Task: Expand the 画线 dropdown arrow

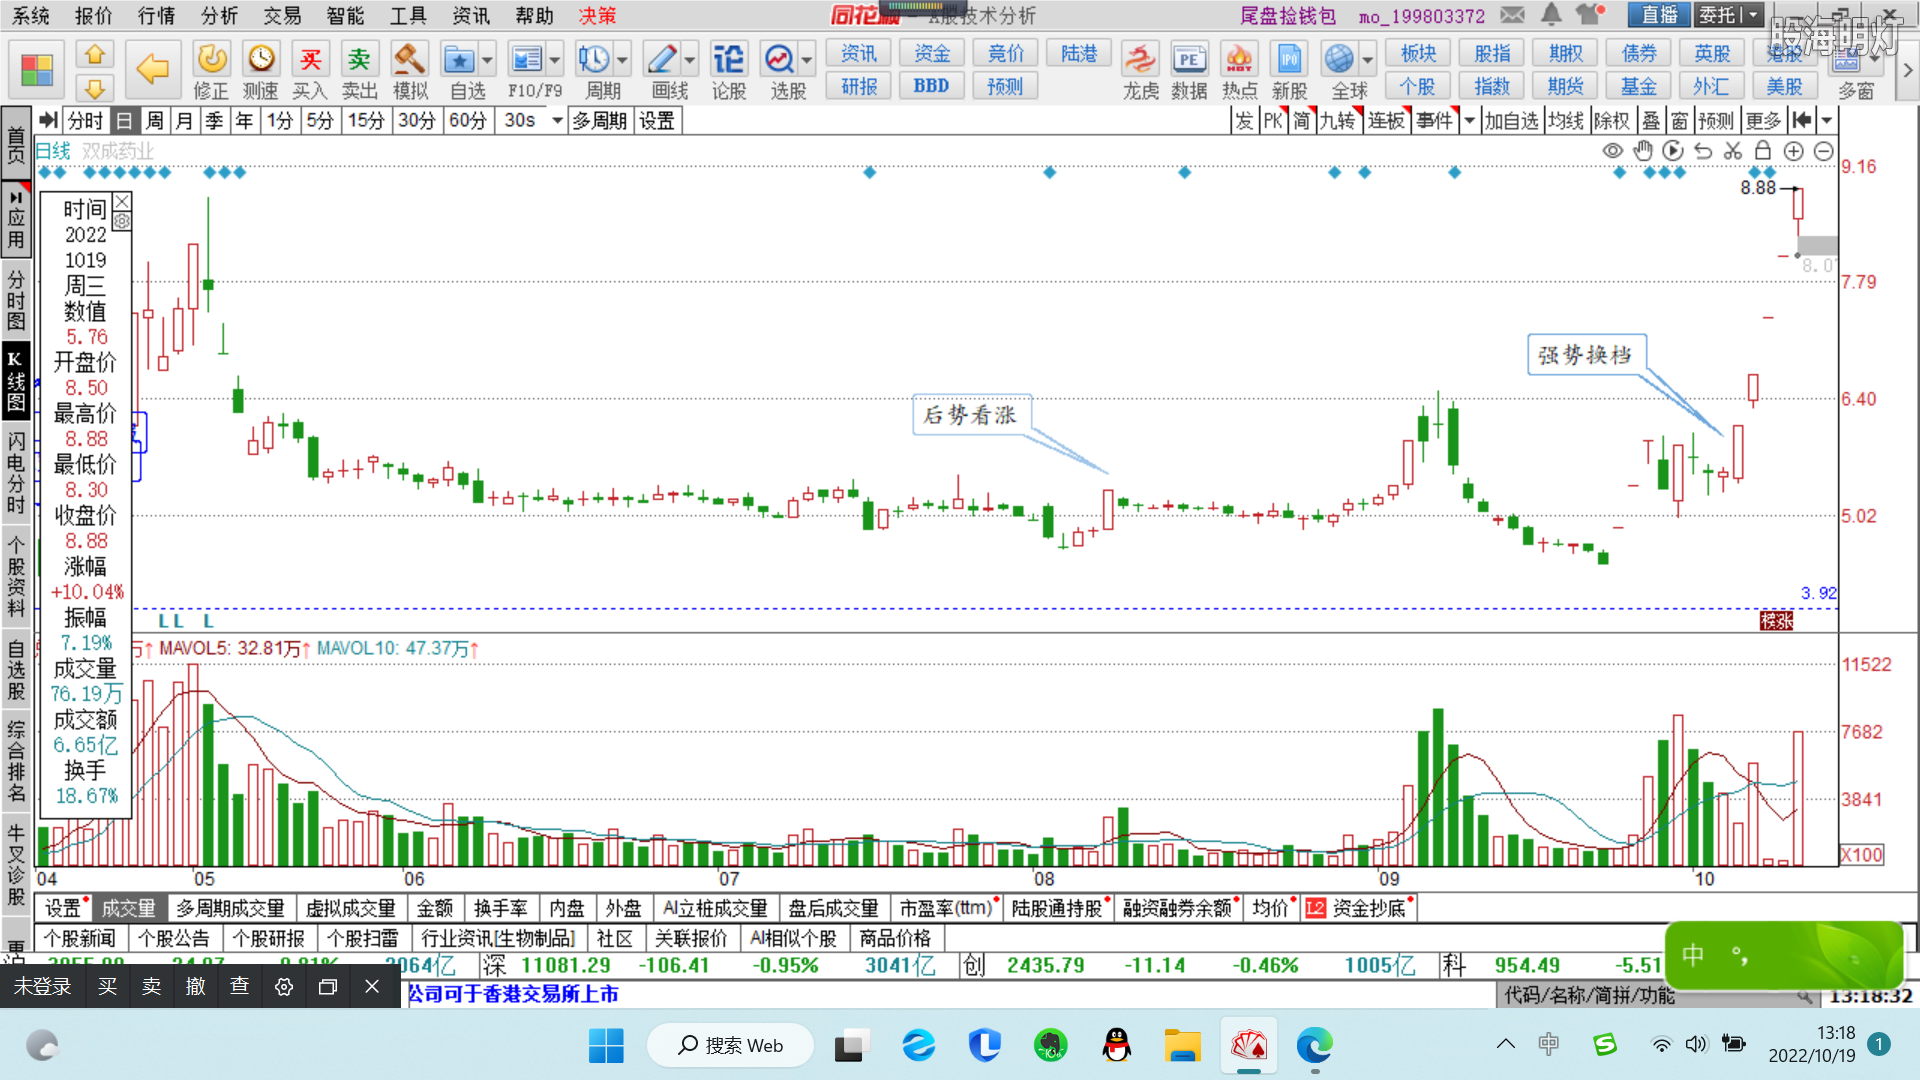Action: pyautogui.click(x=690, y=60)
